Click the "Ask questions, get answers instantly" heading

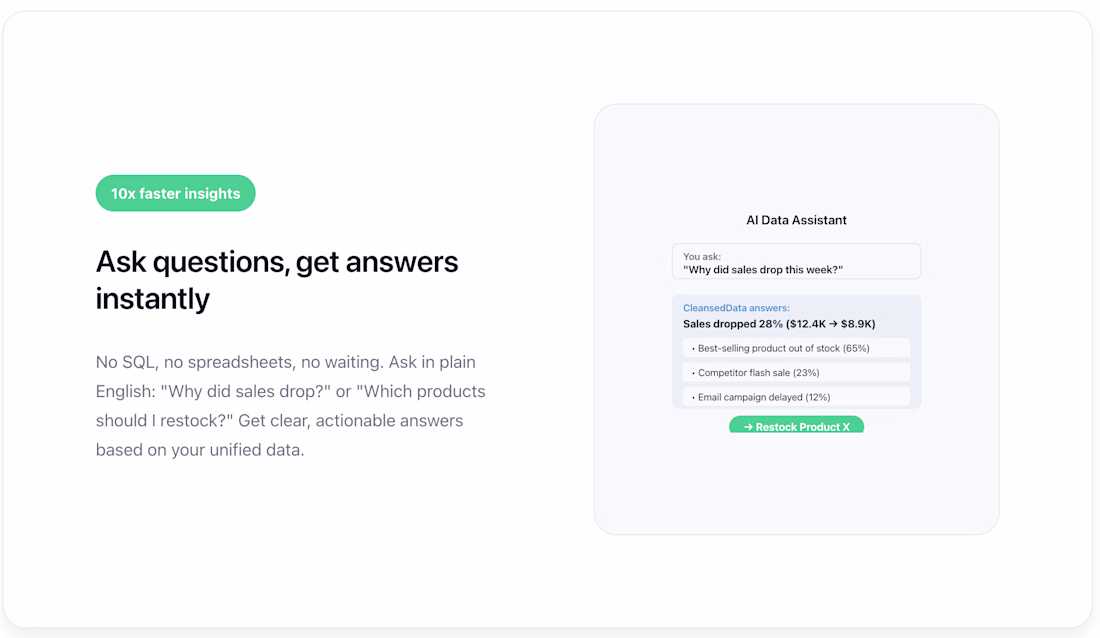[277, 279]
